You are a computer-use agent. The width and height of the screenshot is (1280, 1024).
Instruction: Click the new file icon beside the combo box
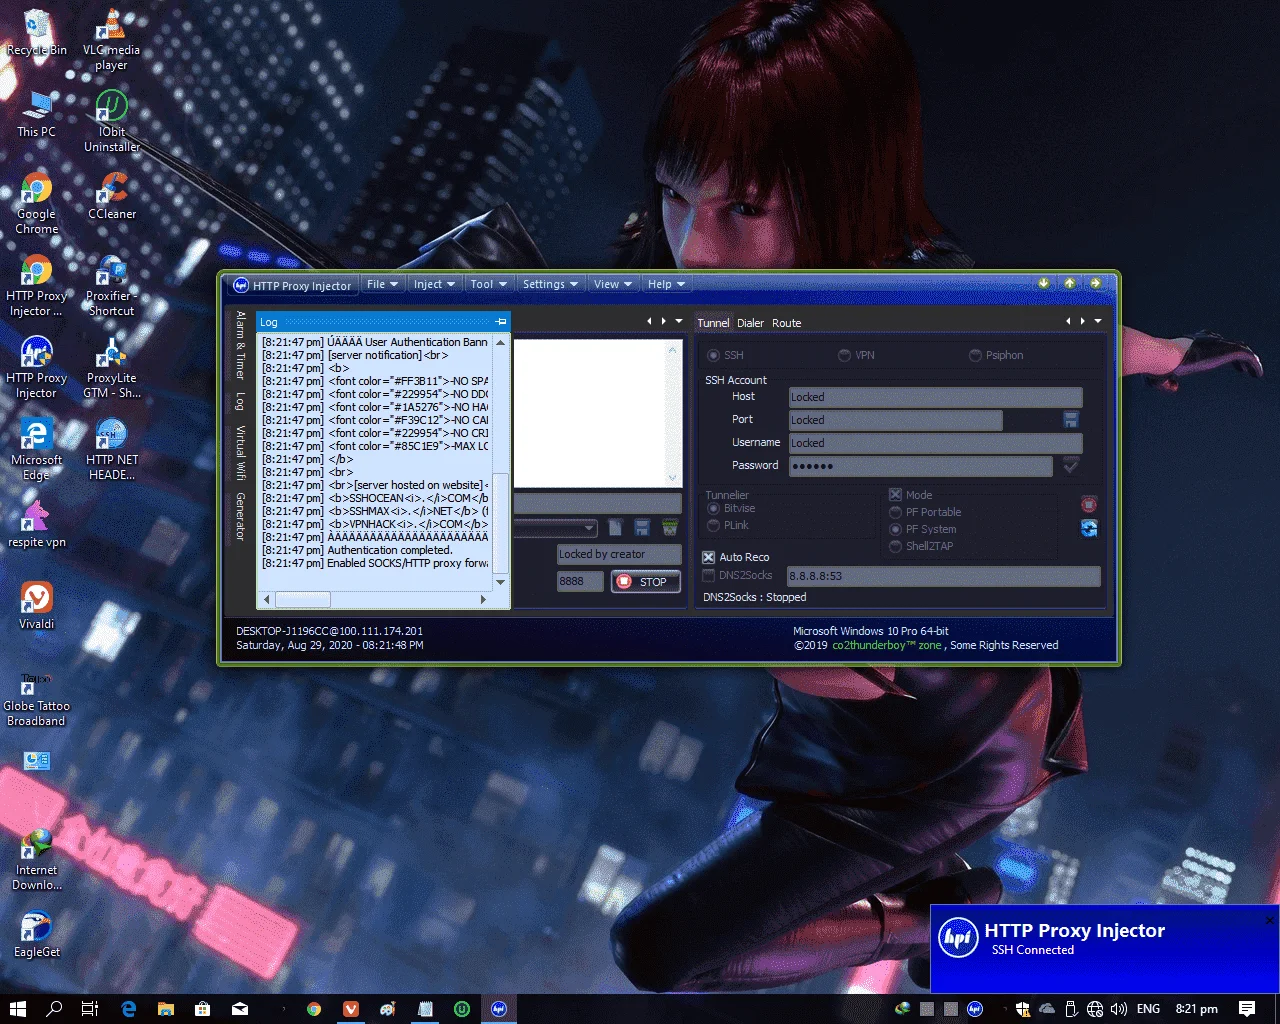[x=616, y=527]
